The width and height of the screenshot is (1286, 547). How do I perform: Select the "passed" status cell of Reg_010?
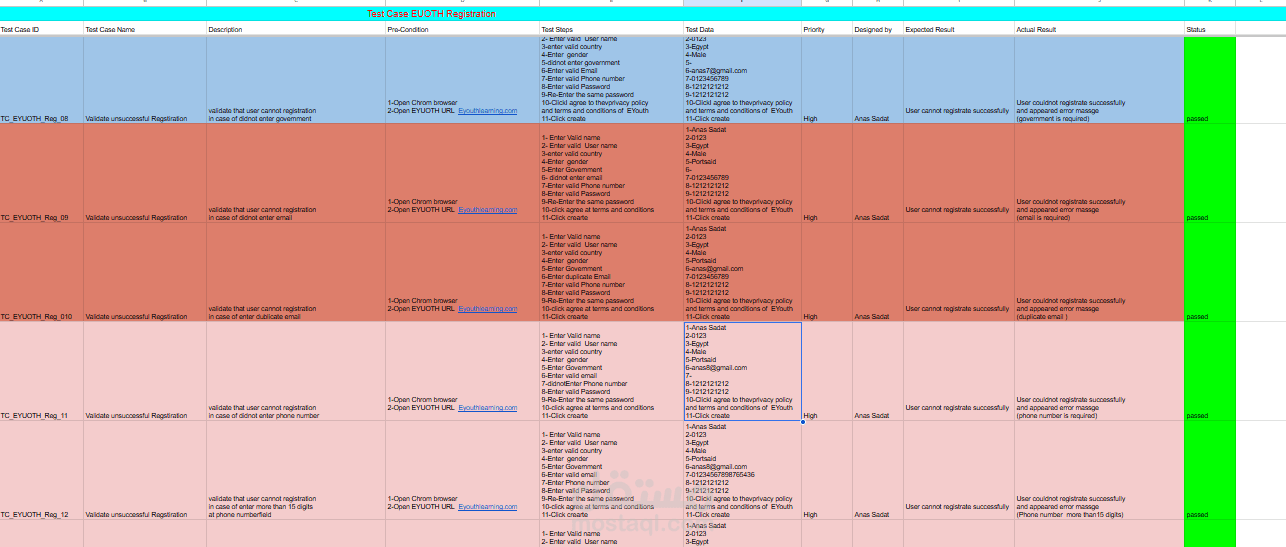(x=1210, y=273)
